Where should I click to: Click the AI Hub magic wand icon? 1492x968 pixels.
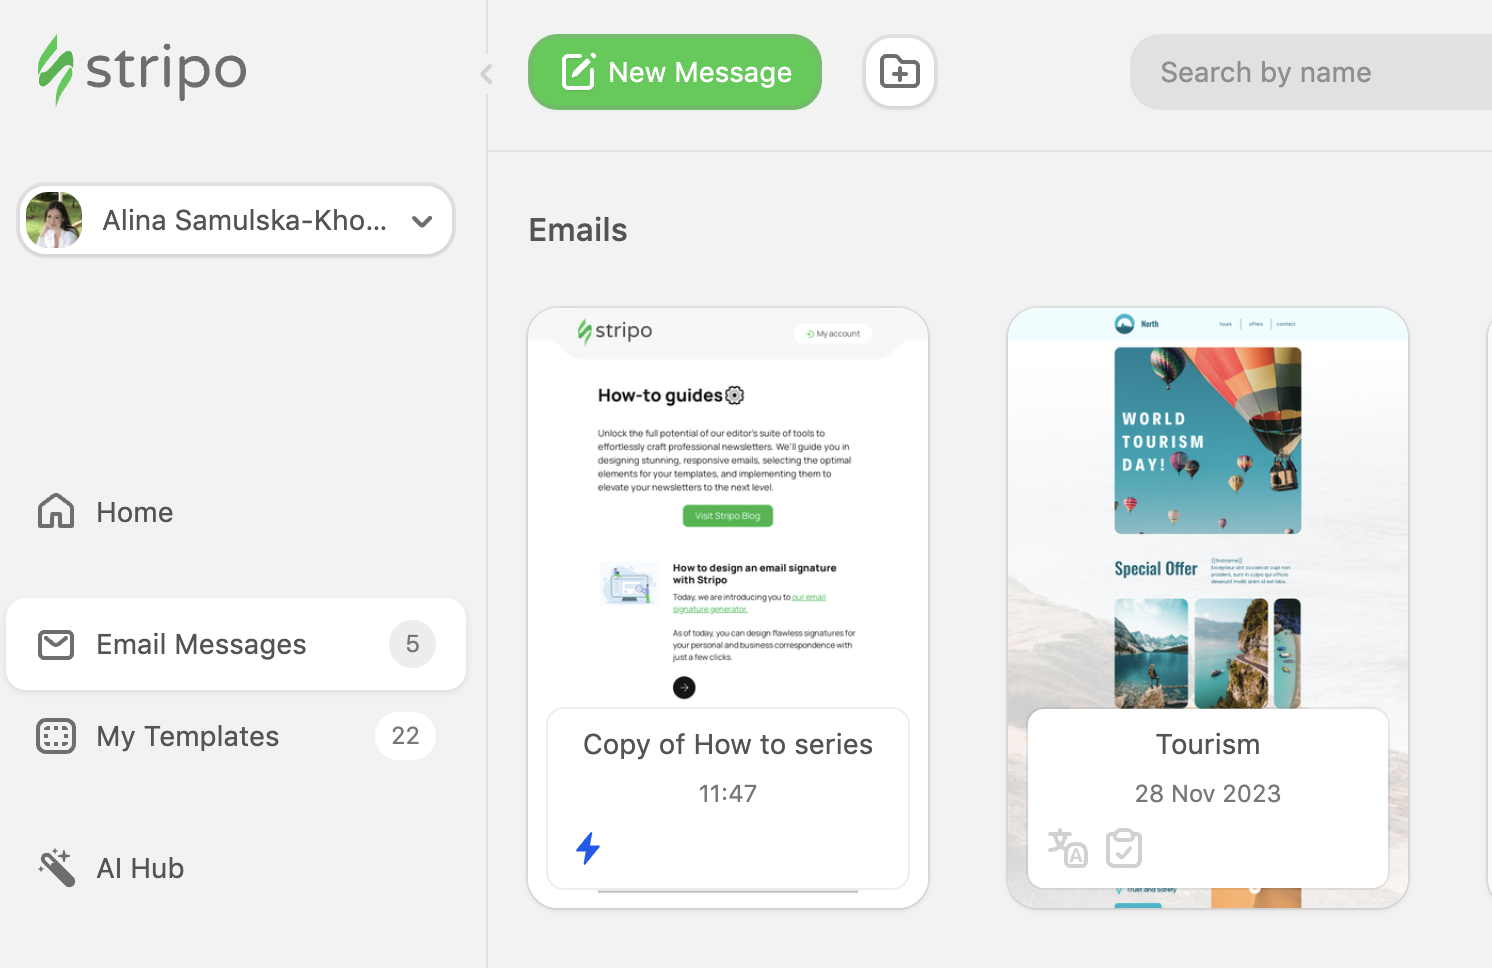click(56, 867)
